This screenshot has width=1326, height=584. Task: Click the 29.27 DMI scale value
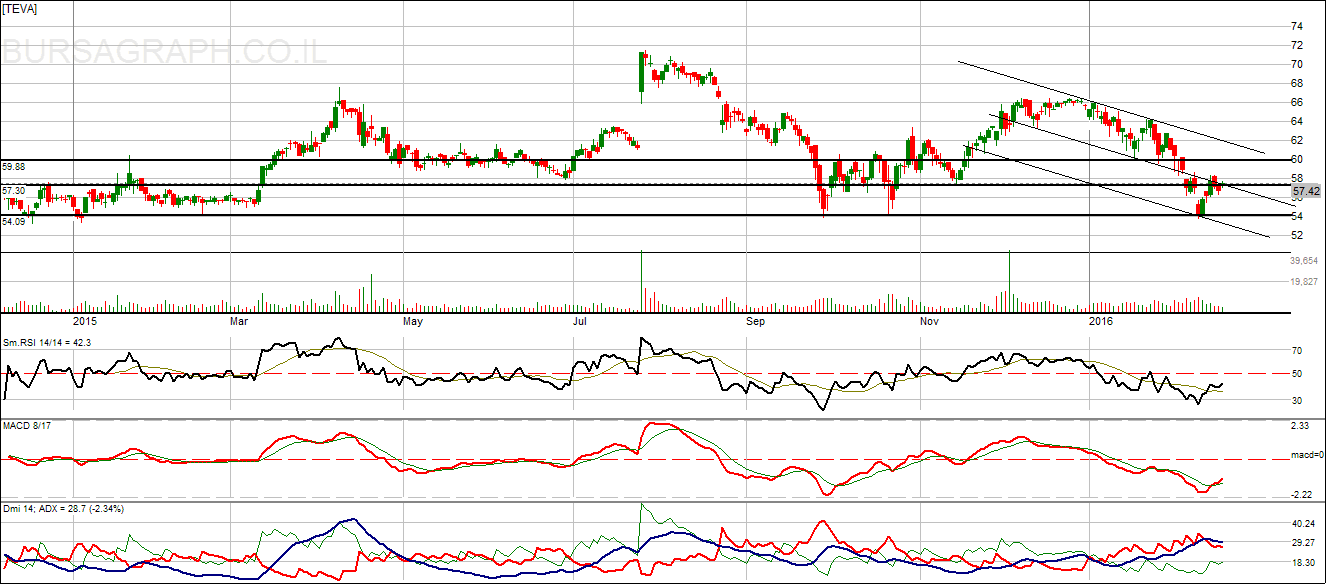(1303, 543)
